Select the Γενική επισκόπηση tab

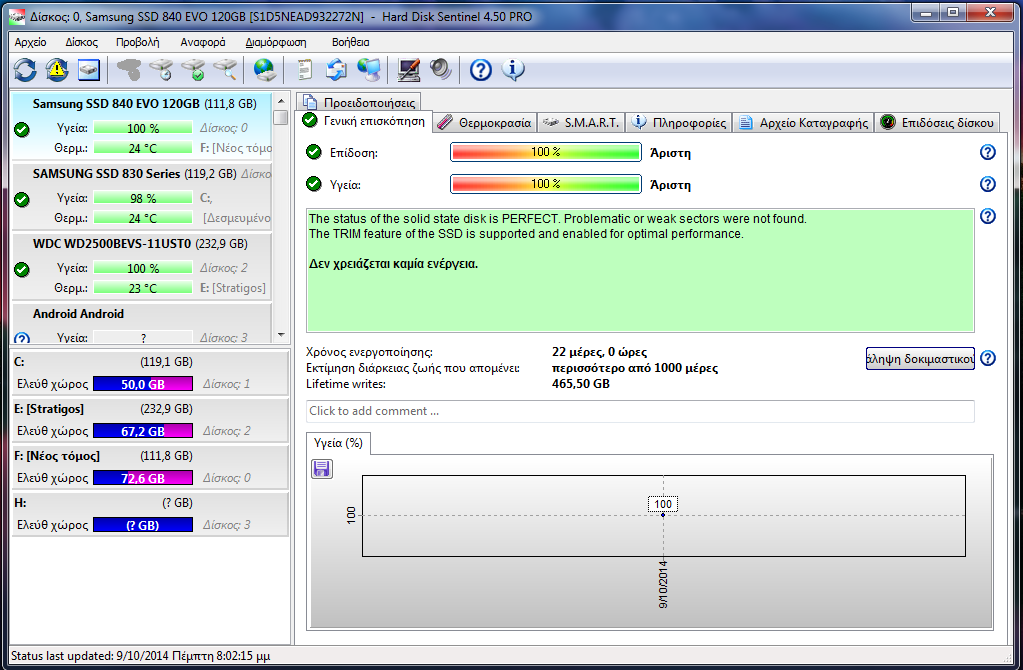(364, 121)
